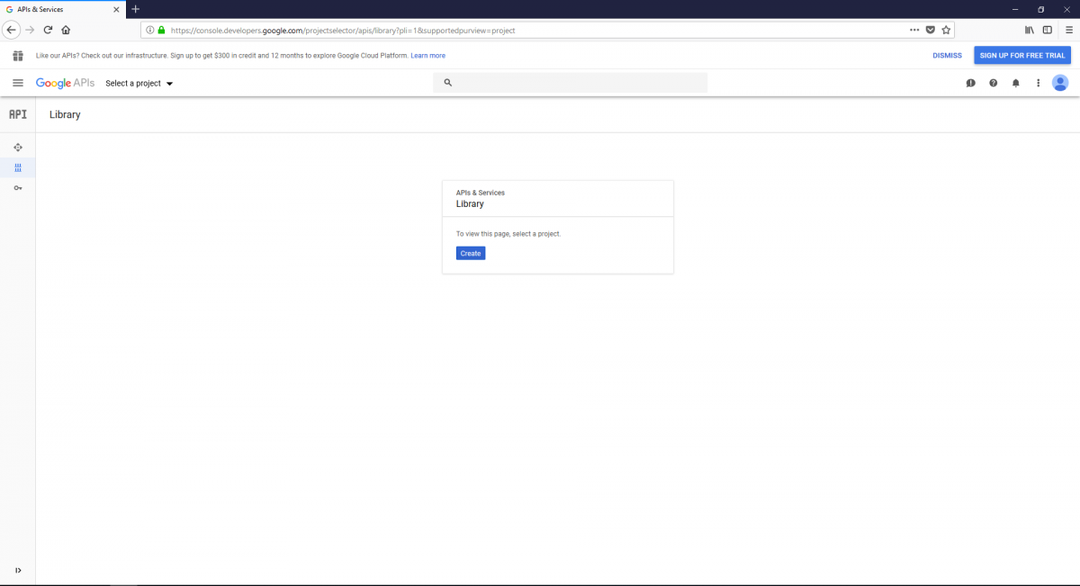Click the Google APIs logo
The image size is (1080, 586).
point(65,83)
